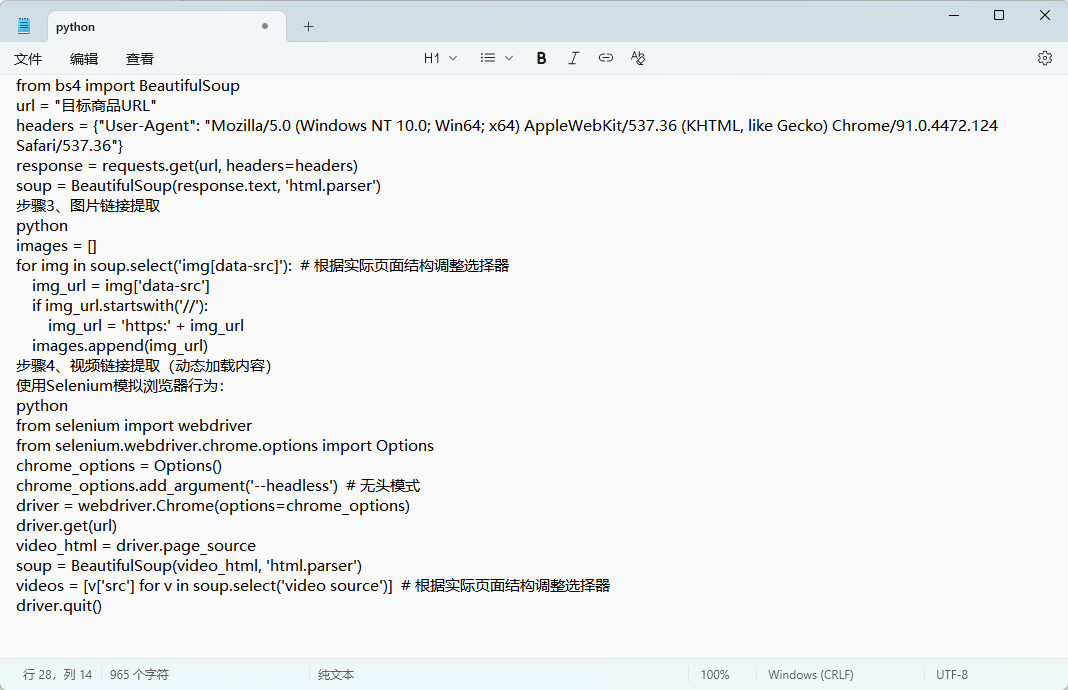Toggle italic formatting
This screenshot has width=1068, height=690.
[x=574, y=58]
